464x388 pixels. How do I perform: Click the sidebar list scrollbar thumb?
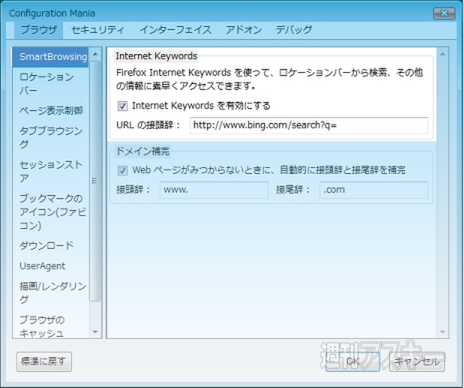coord(95,181)
